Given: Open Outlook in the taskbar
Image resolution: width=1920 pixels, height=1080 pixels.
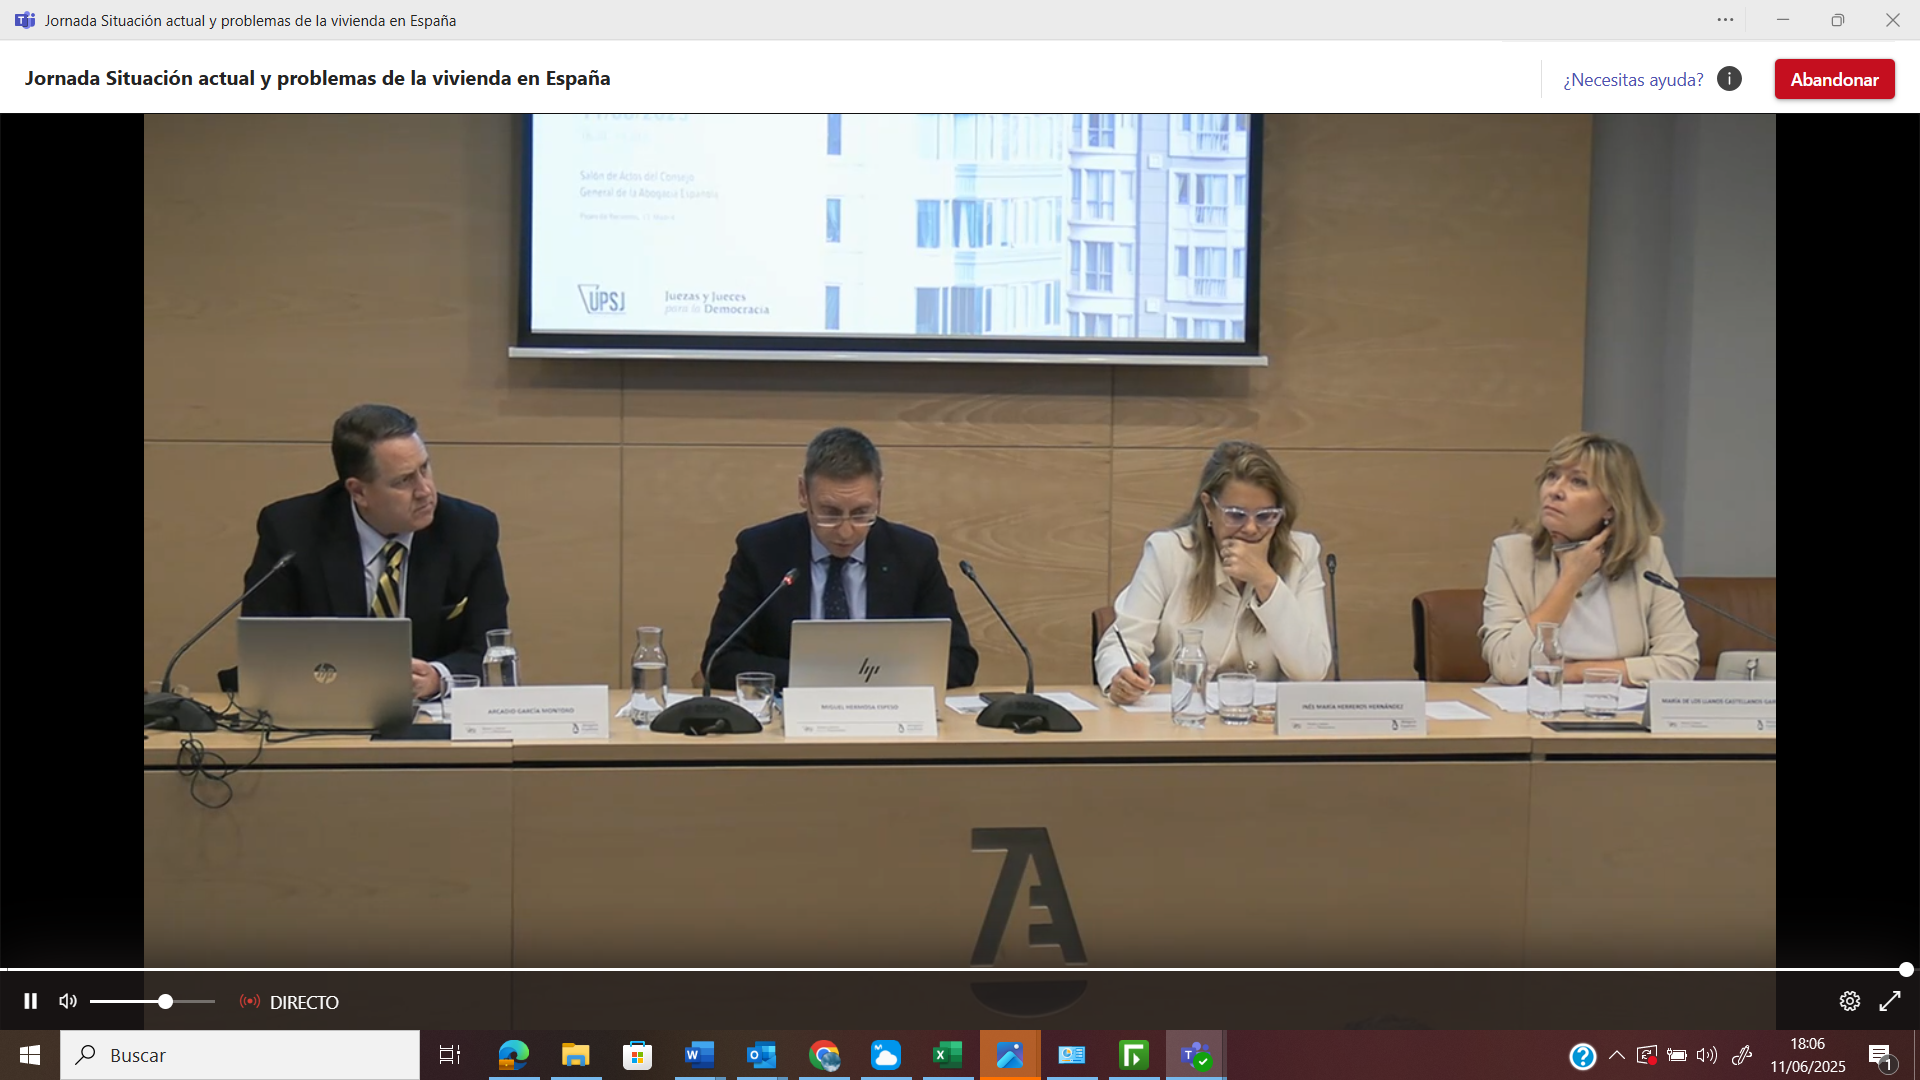Looking at the screenshot, I should click(761, 1055).
